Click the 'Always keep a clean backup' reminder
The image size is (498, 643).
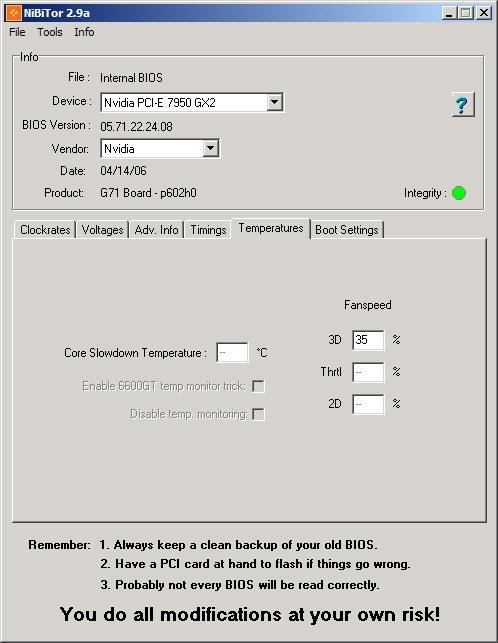point(238,545)
